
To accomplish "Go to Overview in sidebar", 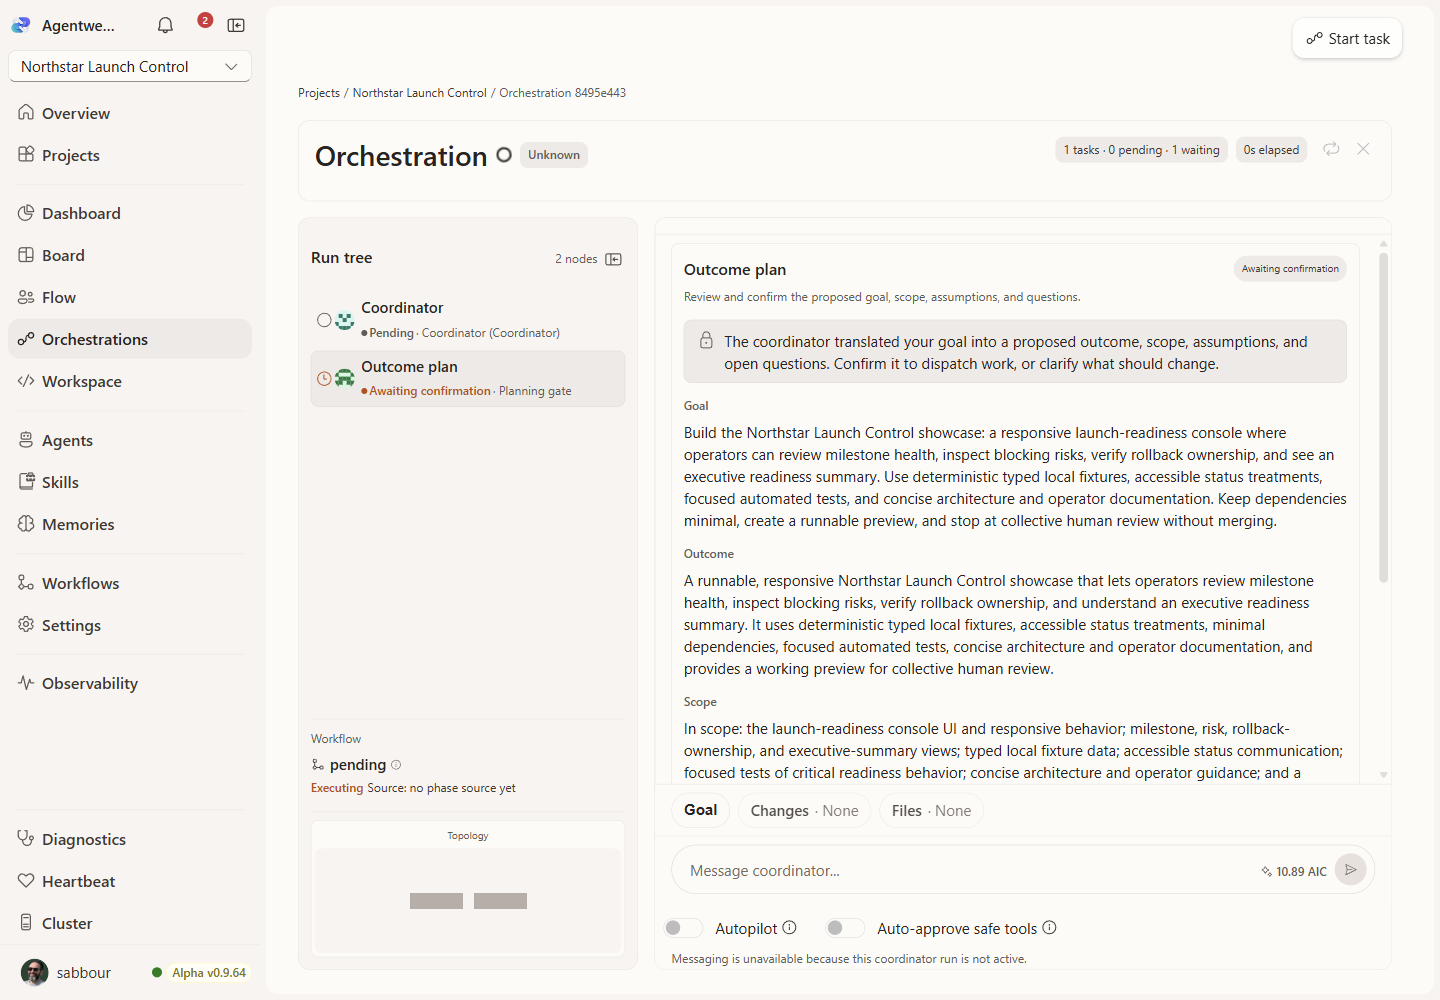I will coord(130,113).
